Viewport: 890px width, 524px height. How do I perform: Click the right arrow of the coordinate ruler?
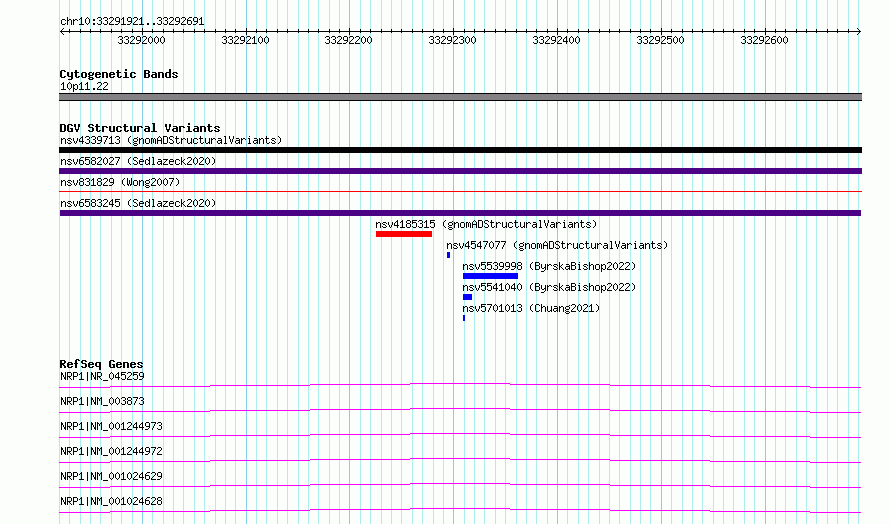click(x=859, y=31)
